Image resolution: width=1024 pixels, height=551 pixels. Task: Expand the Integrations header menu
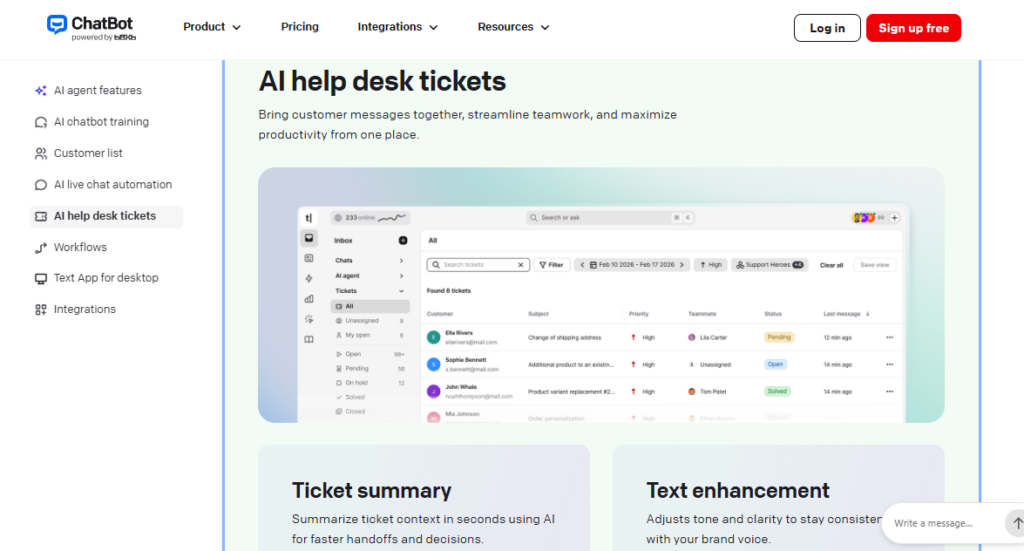click(397, 27)
